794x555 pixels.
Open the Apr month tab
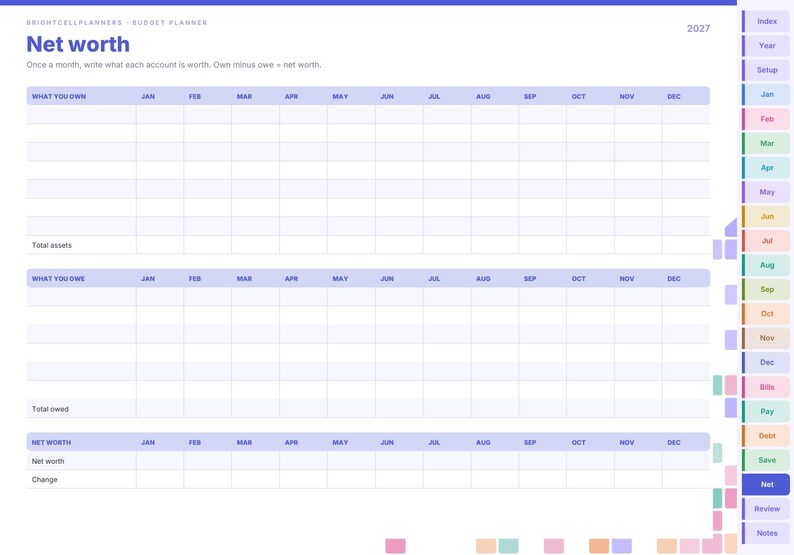(766, 168)
